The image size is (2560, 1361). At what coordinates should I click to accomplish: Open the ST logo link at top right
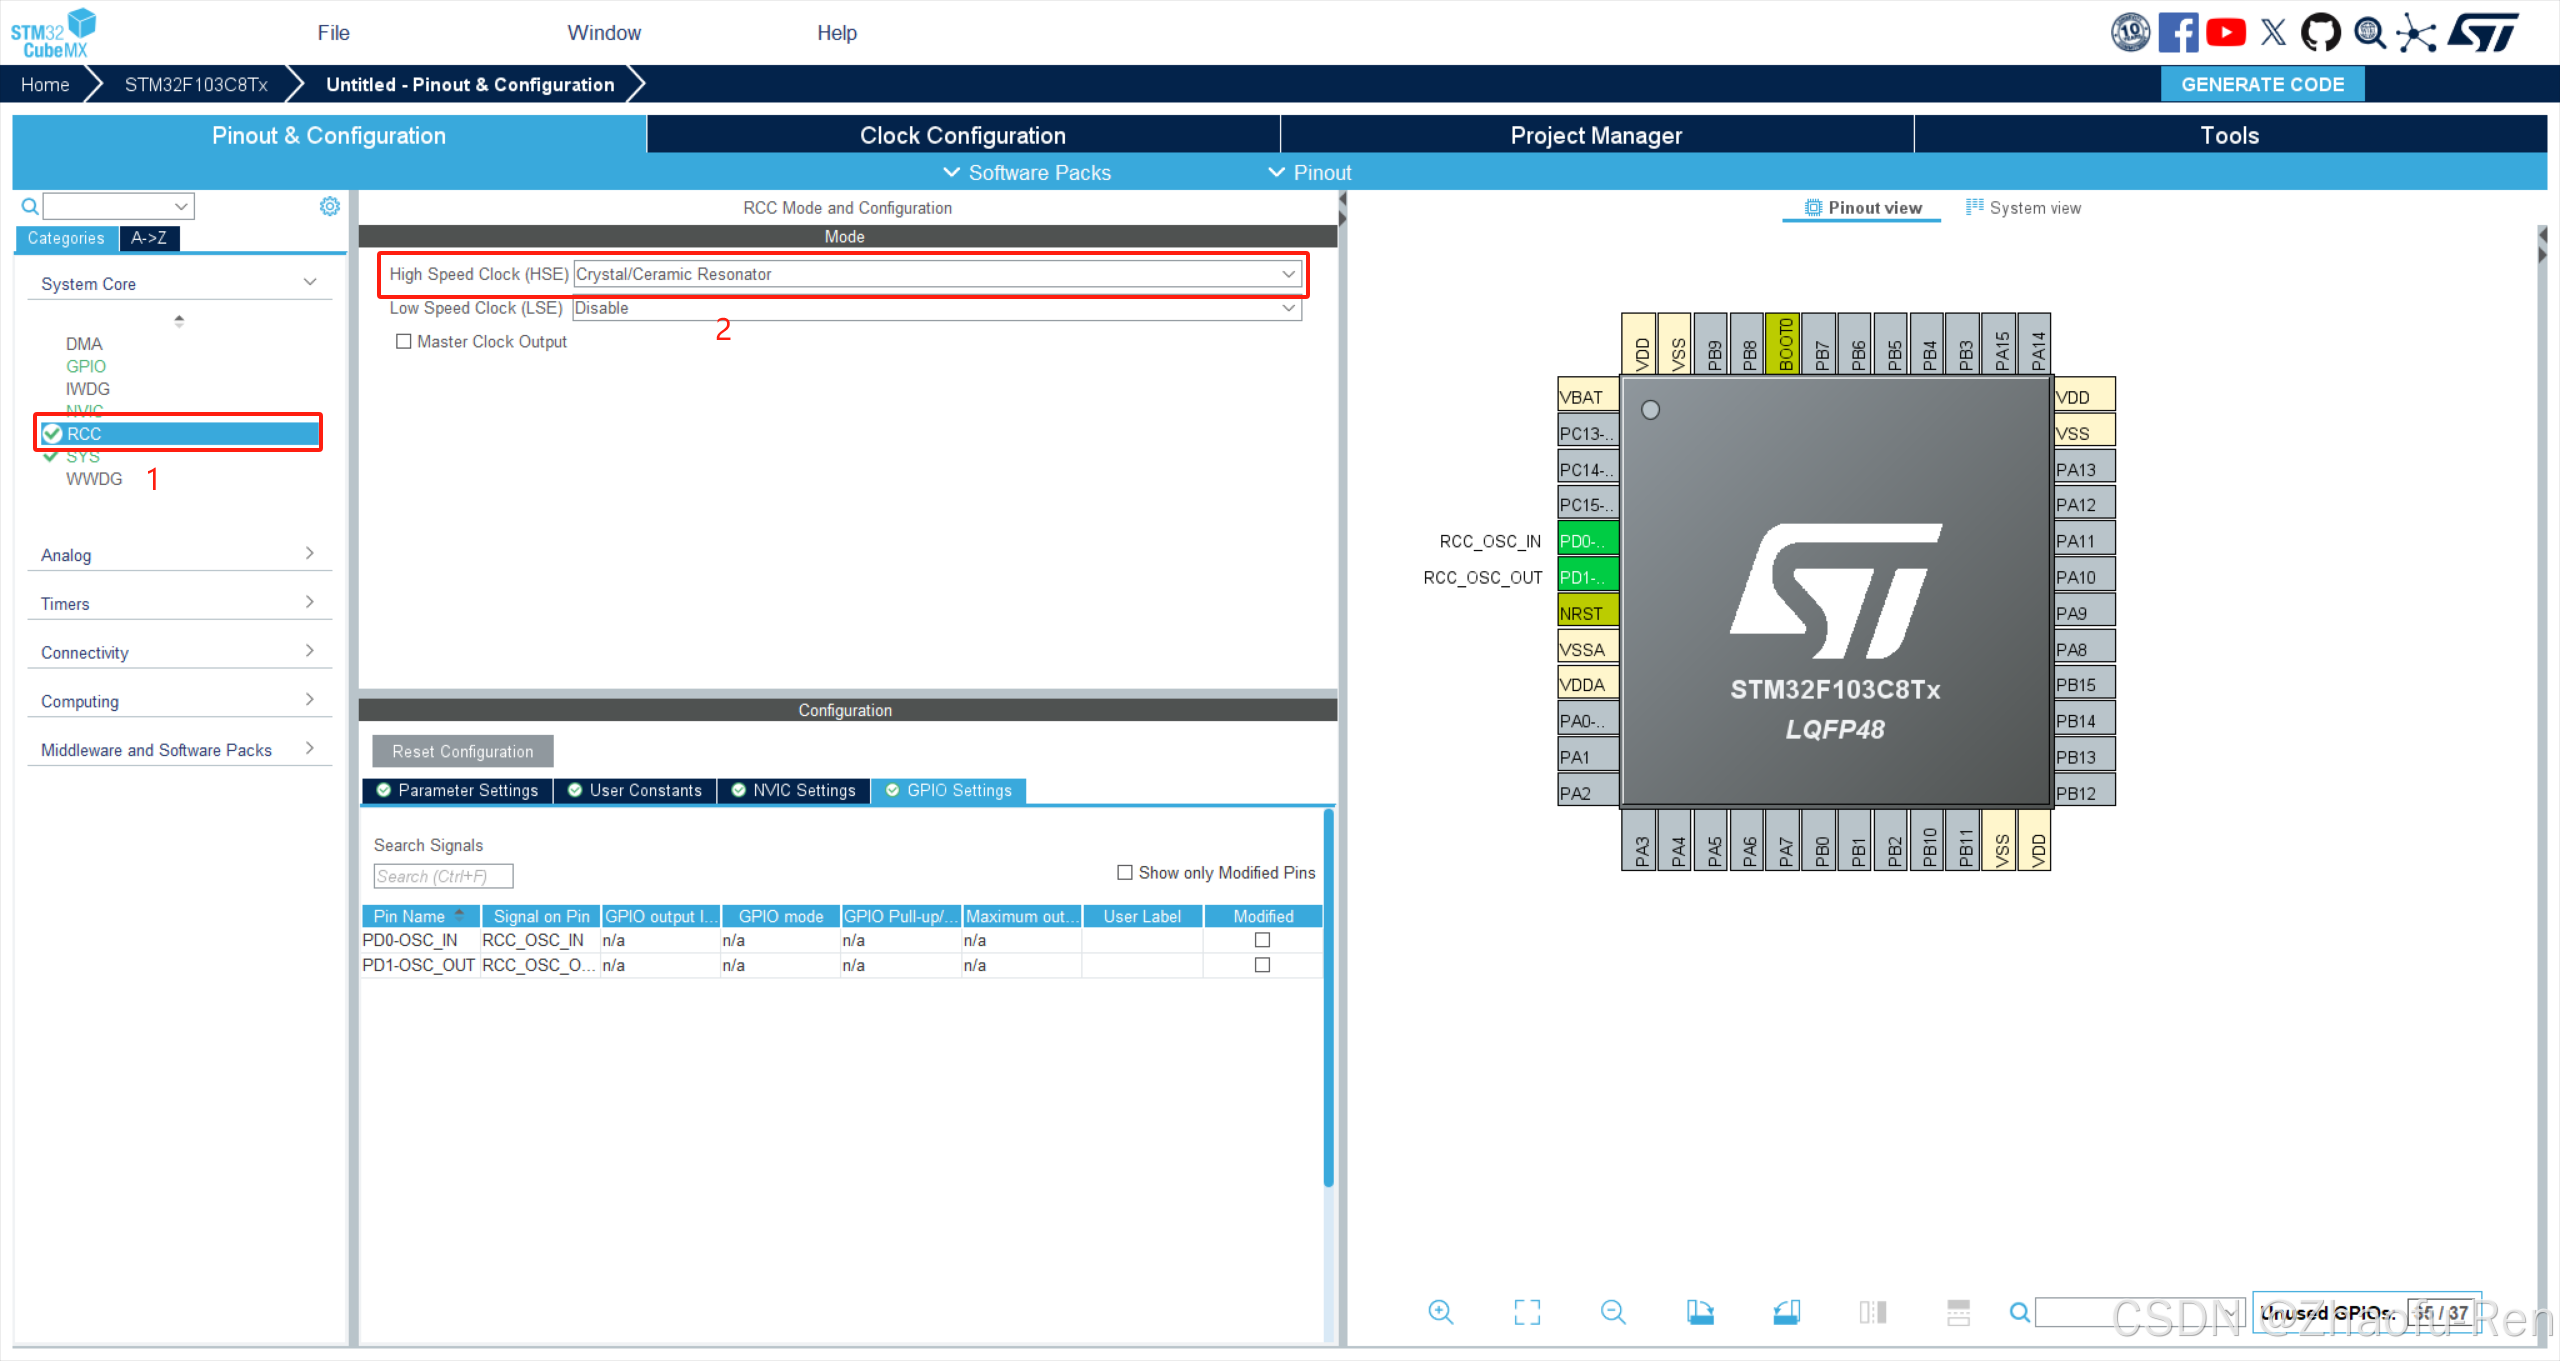(x=2482, y=32)
